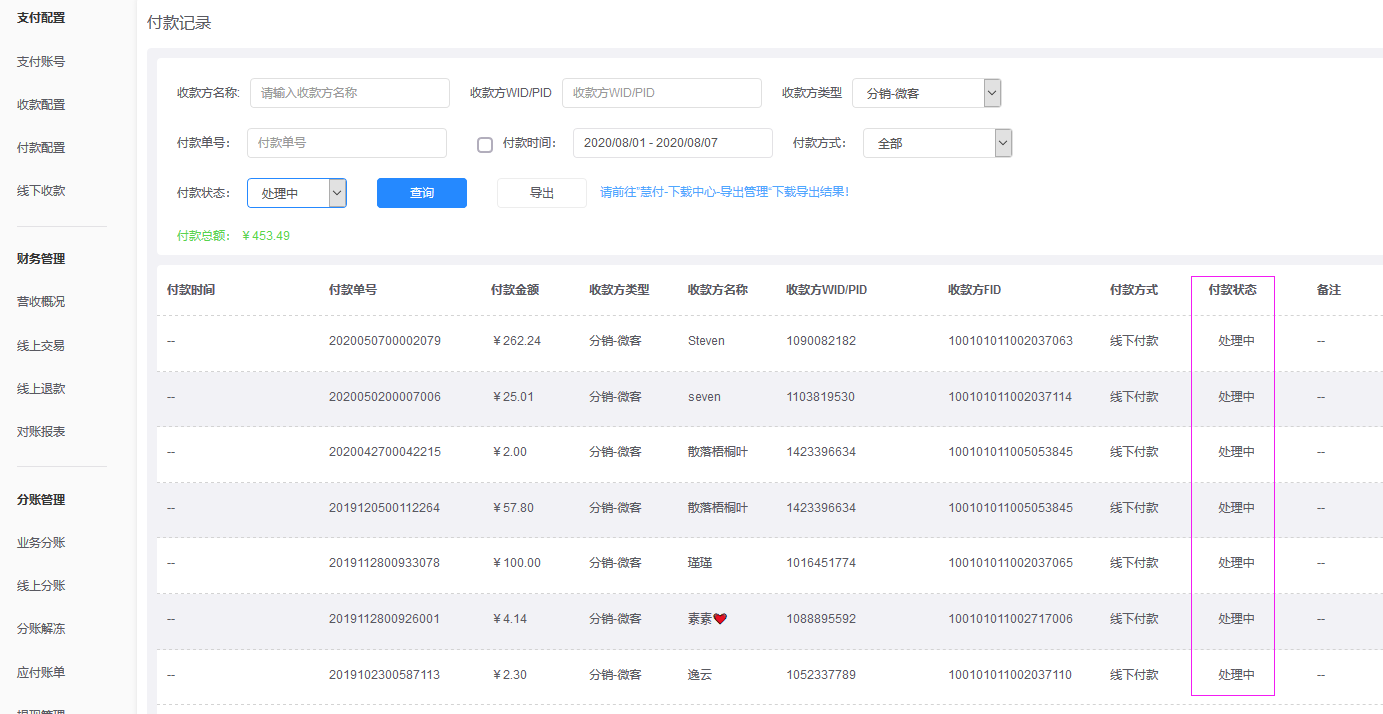This screenshot has width=1383, height=714.
Task: Click the download center export hint link
Action: [724, 192]
